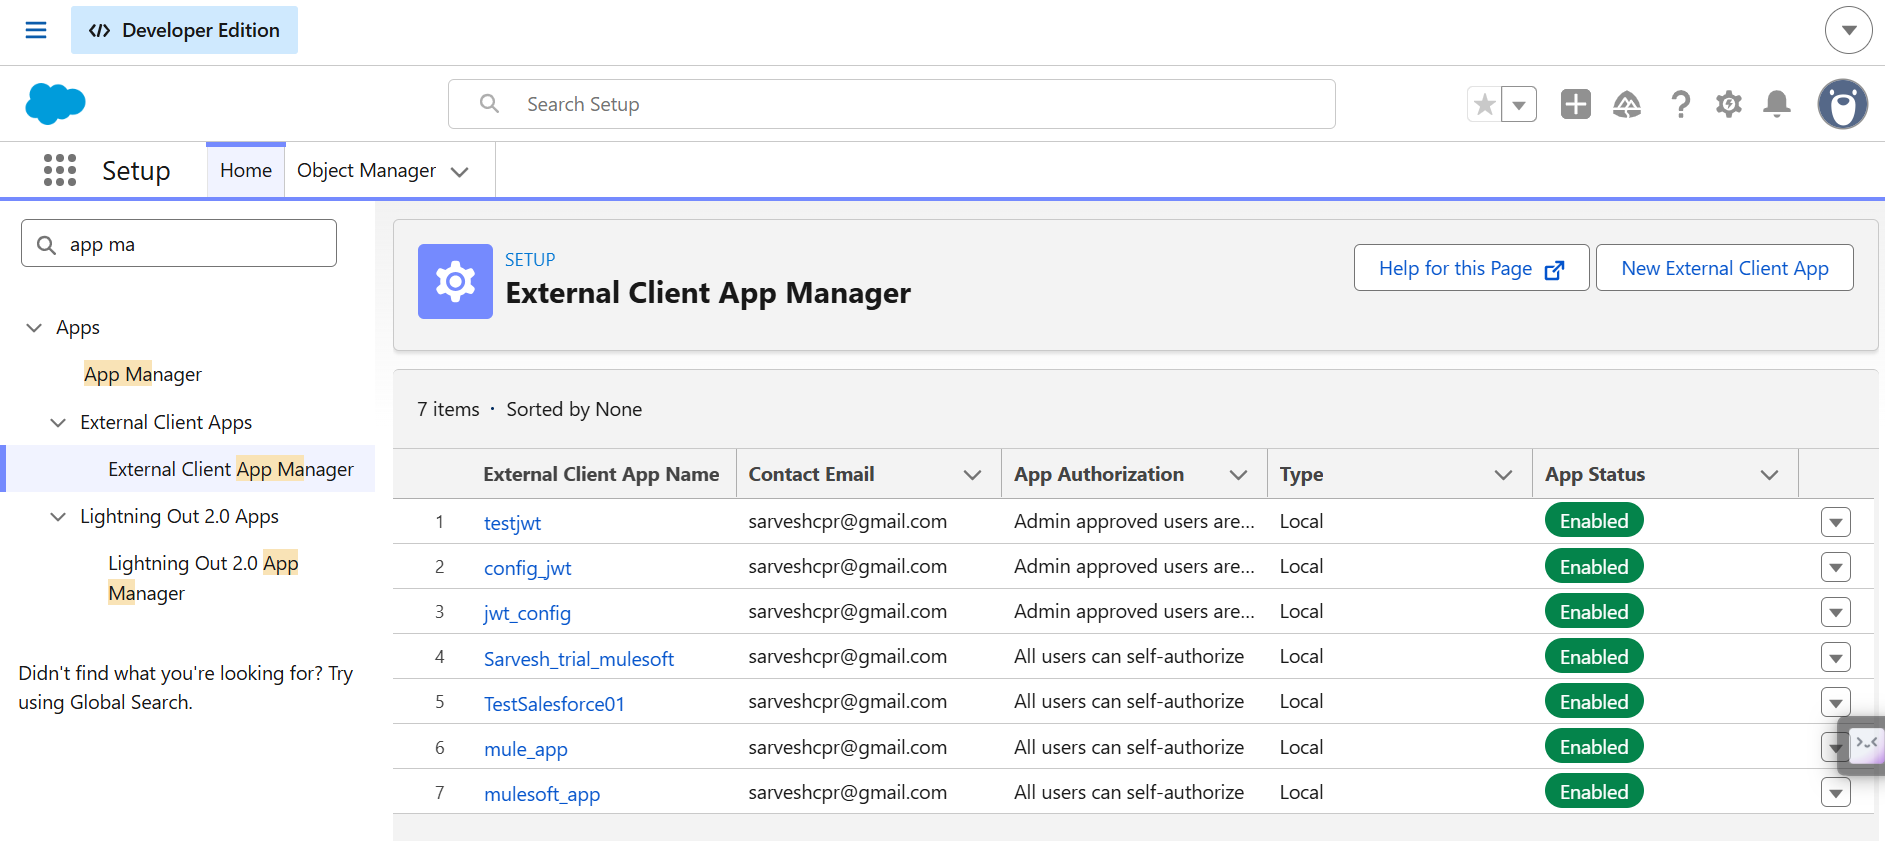
Task: Click the favorites star icon
Action: click(x=1484, y=104)
